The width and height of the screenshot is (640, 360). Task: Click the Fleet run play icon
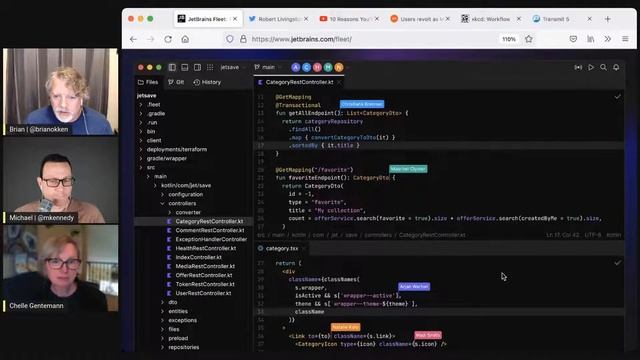pos(591,67)
